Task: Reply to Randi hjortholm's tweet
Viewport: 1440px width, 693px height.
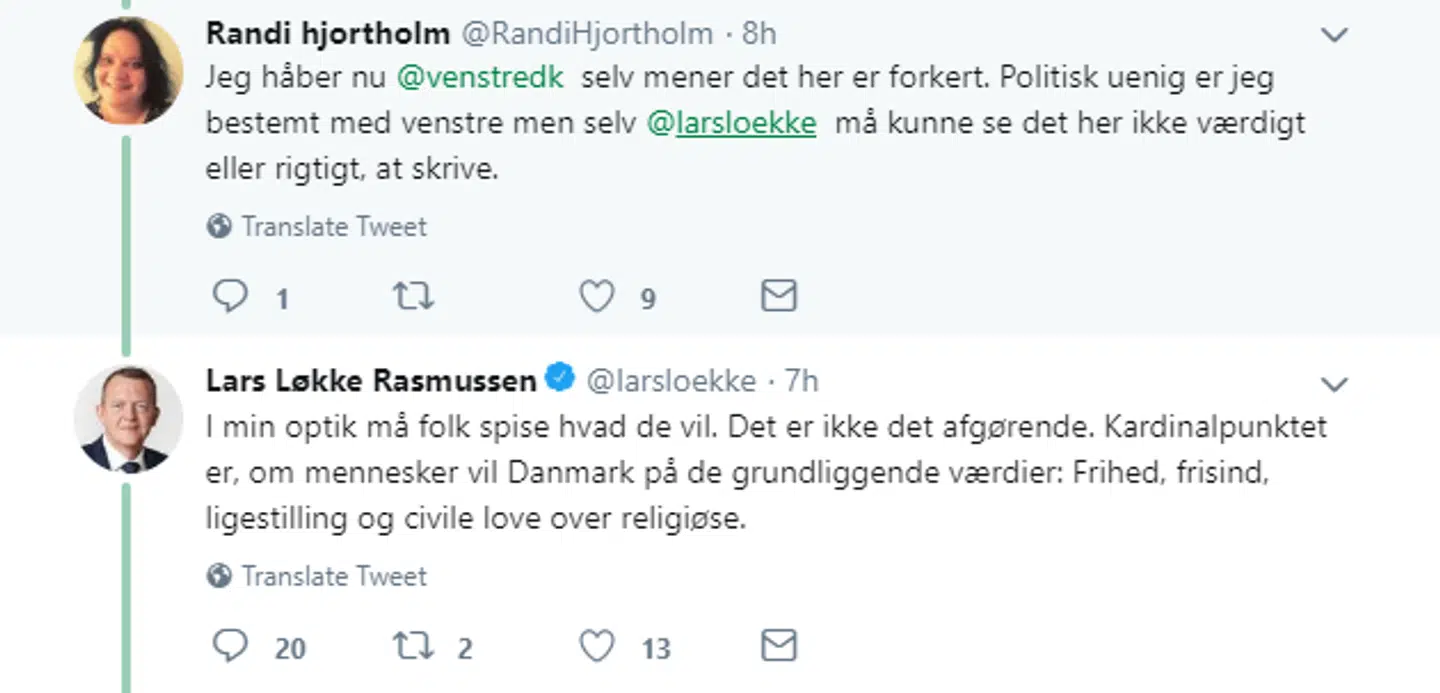Action: [231, 296]
